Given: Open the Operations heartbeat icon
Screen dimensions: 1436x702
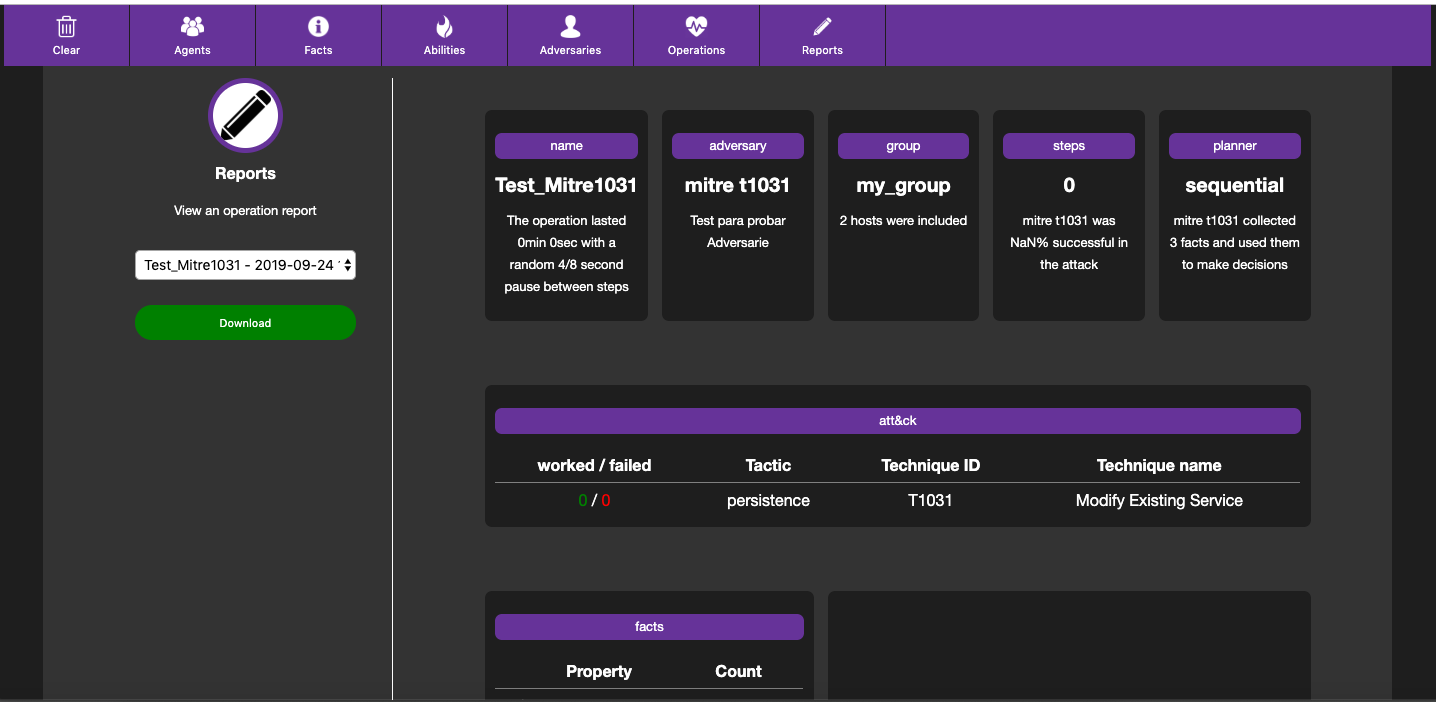Looking at the screenshot, I should (x=696, y=27).
